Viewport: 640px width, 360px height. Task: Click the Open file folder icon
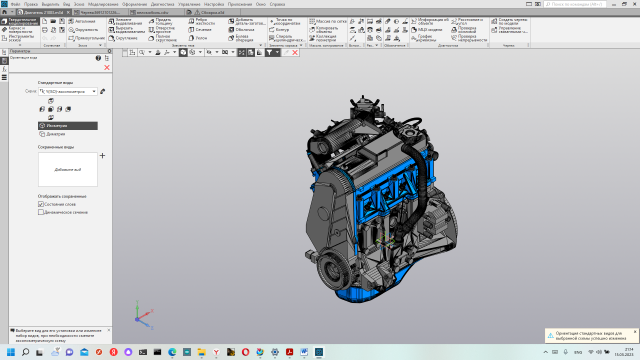pos(53,21)
